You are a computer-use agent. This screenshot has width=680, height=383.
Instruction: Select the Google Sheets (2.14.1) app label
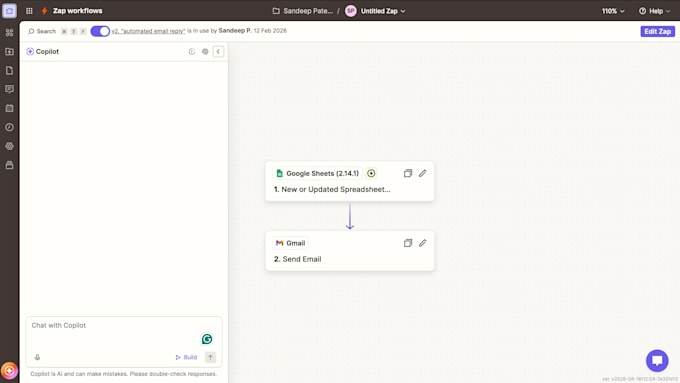click(317, 173)
